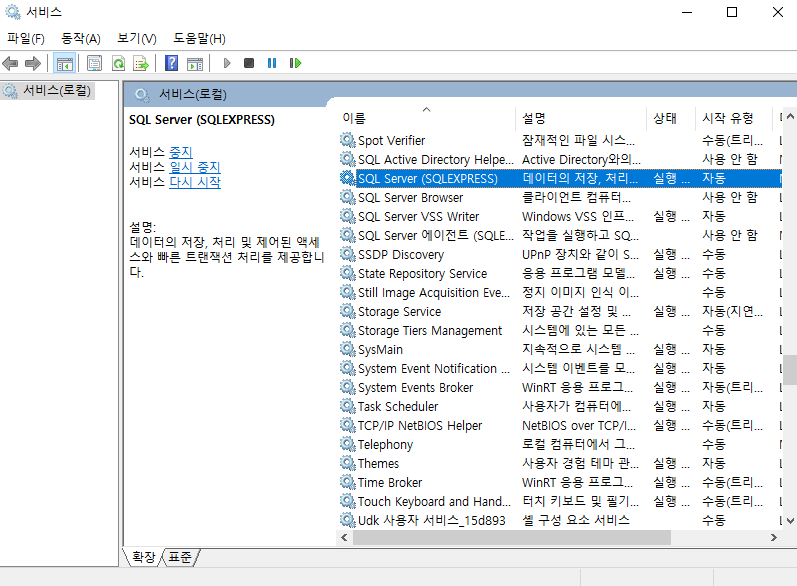The height and width of the screenshot is (586, 797).
Task: Select the Udk 사용자 서비스_15d893 row
Action: pyautogui.click(x=560, y=520)
